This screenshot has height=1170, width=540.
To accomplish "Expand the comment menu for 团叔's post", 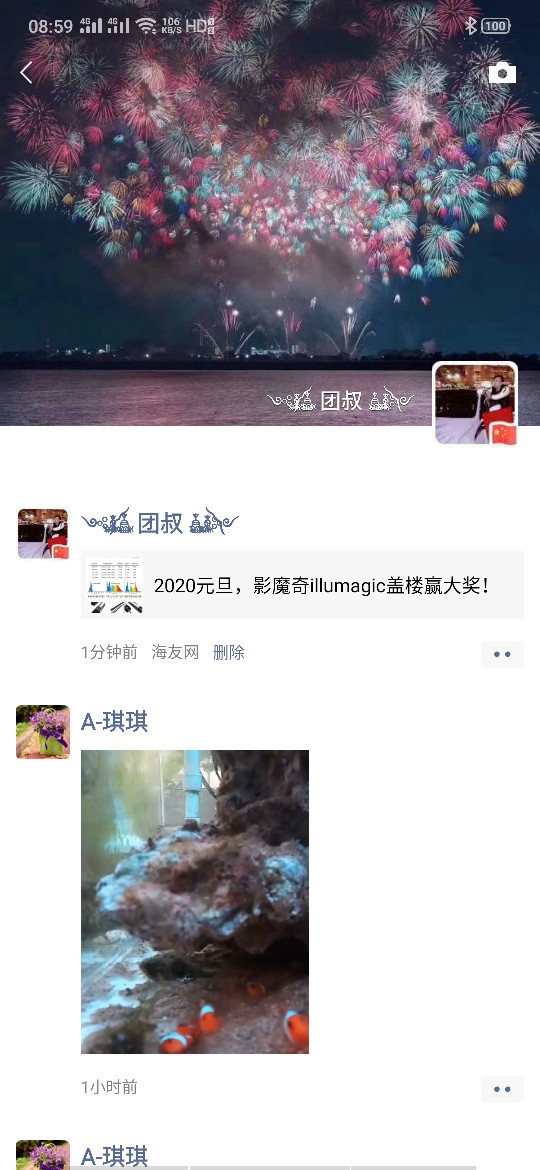I will coord(502,654).
